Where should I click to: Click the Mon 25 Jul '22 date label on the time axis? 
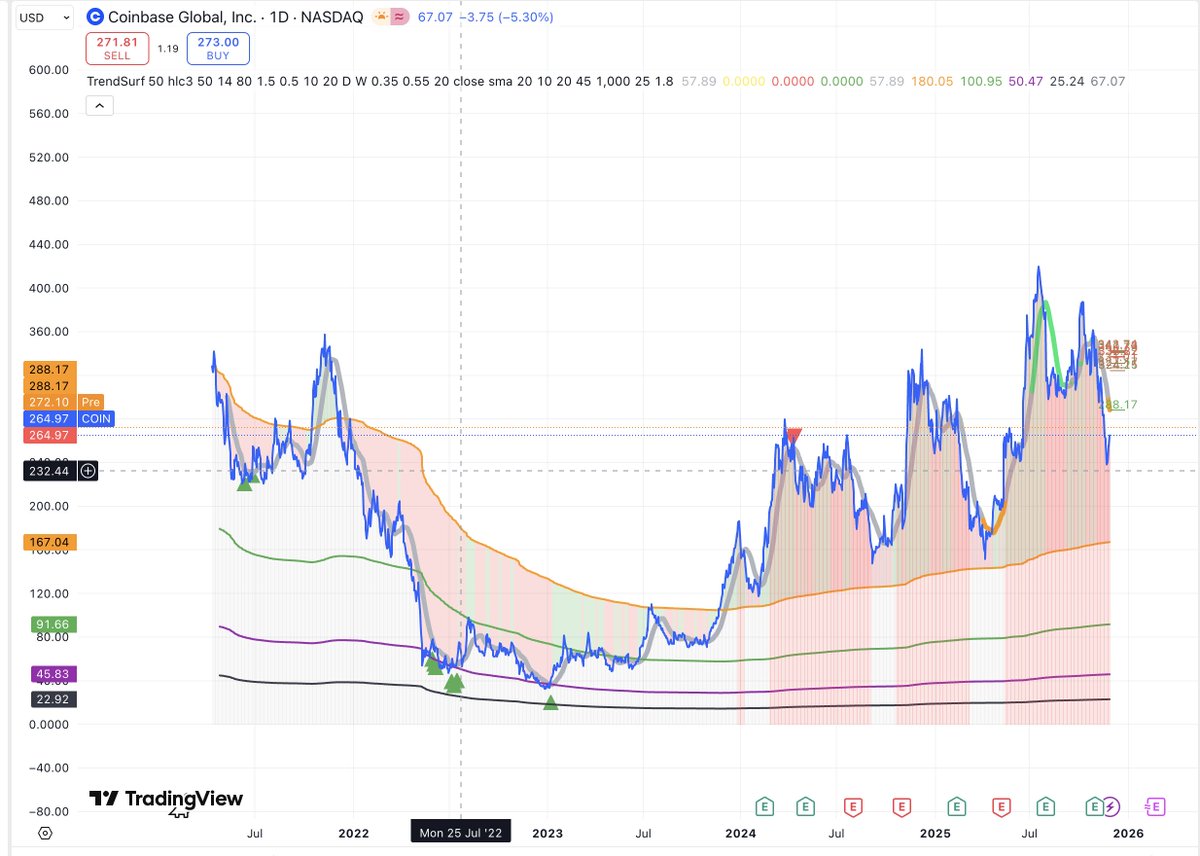460,830
